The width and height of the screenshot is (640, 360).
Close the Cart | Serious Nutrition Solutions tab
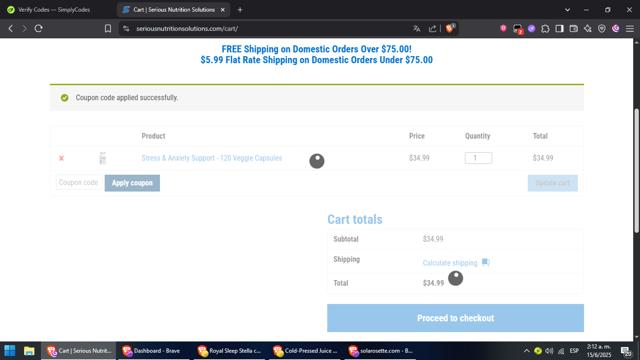[x=223, y=10]
